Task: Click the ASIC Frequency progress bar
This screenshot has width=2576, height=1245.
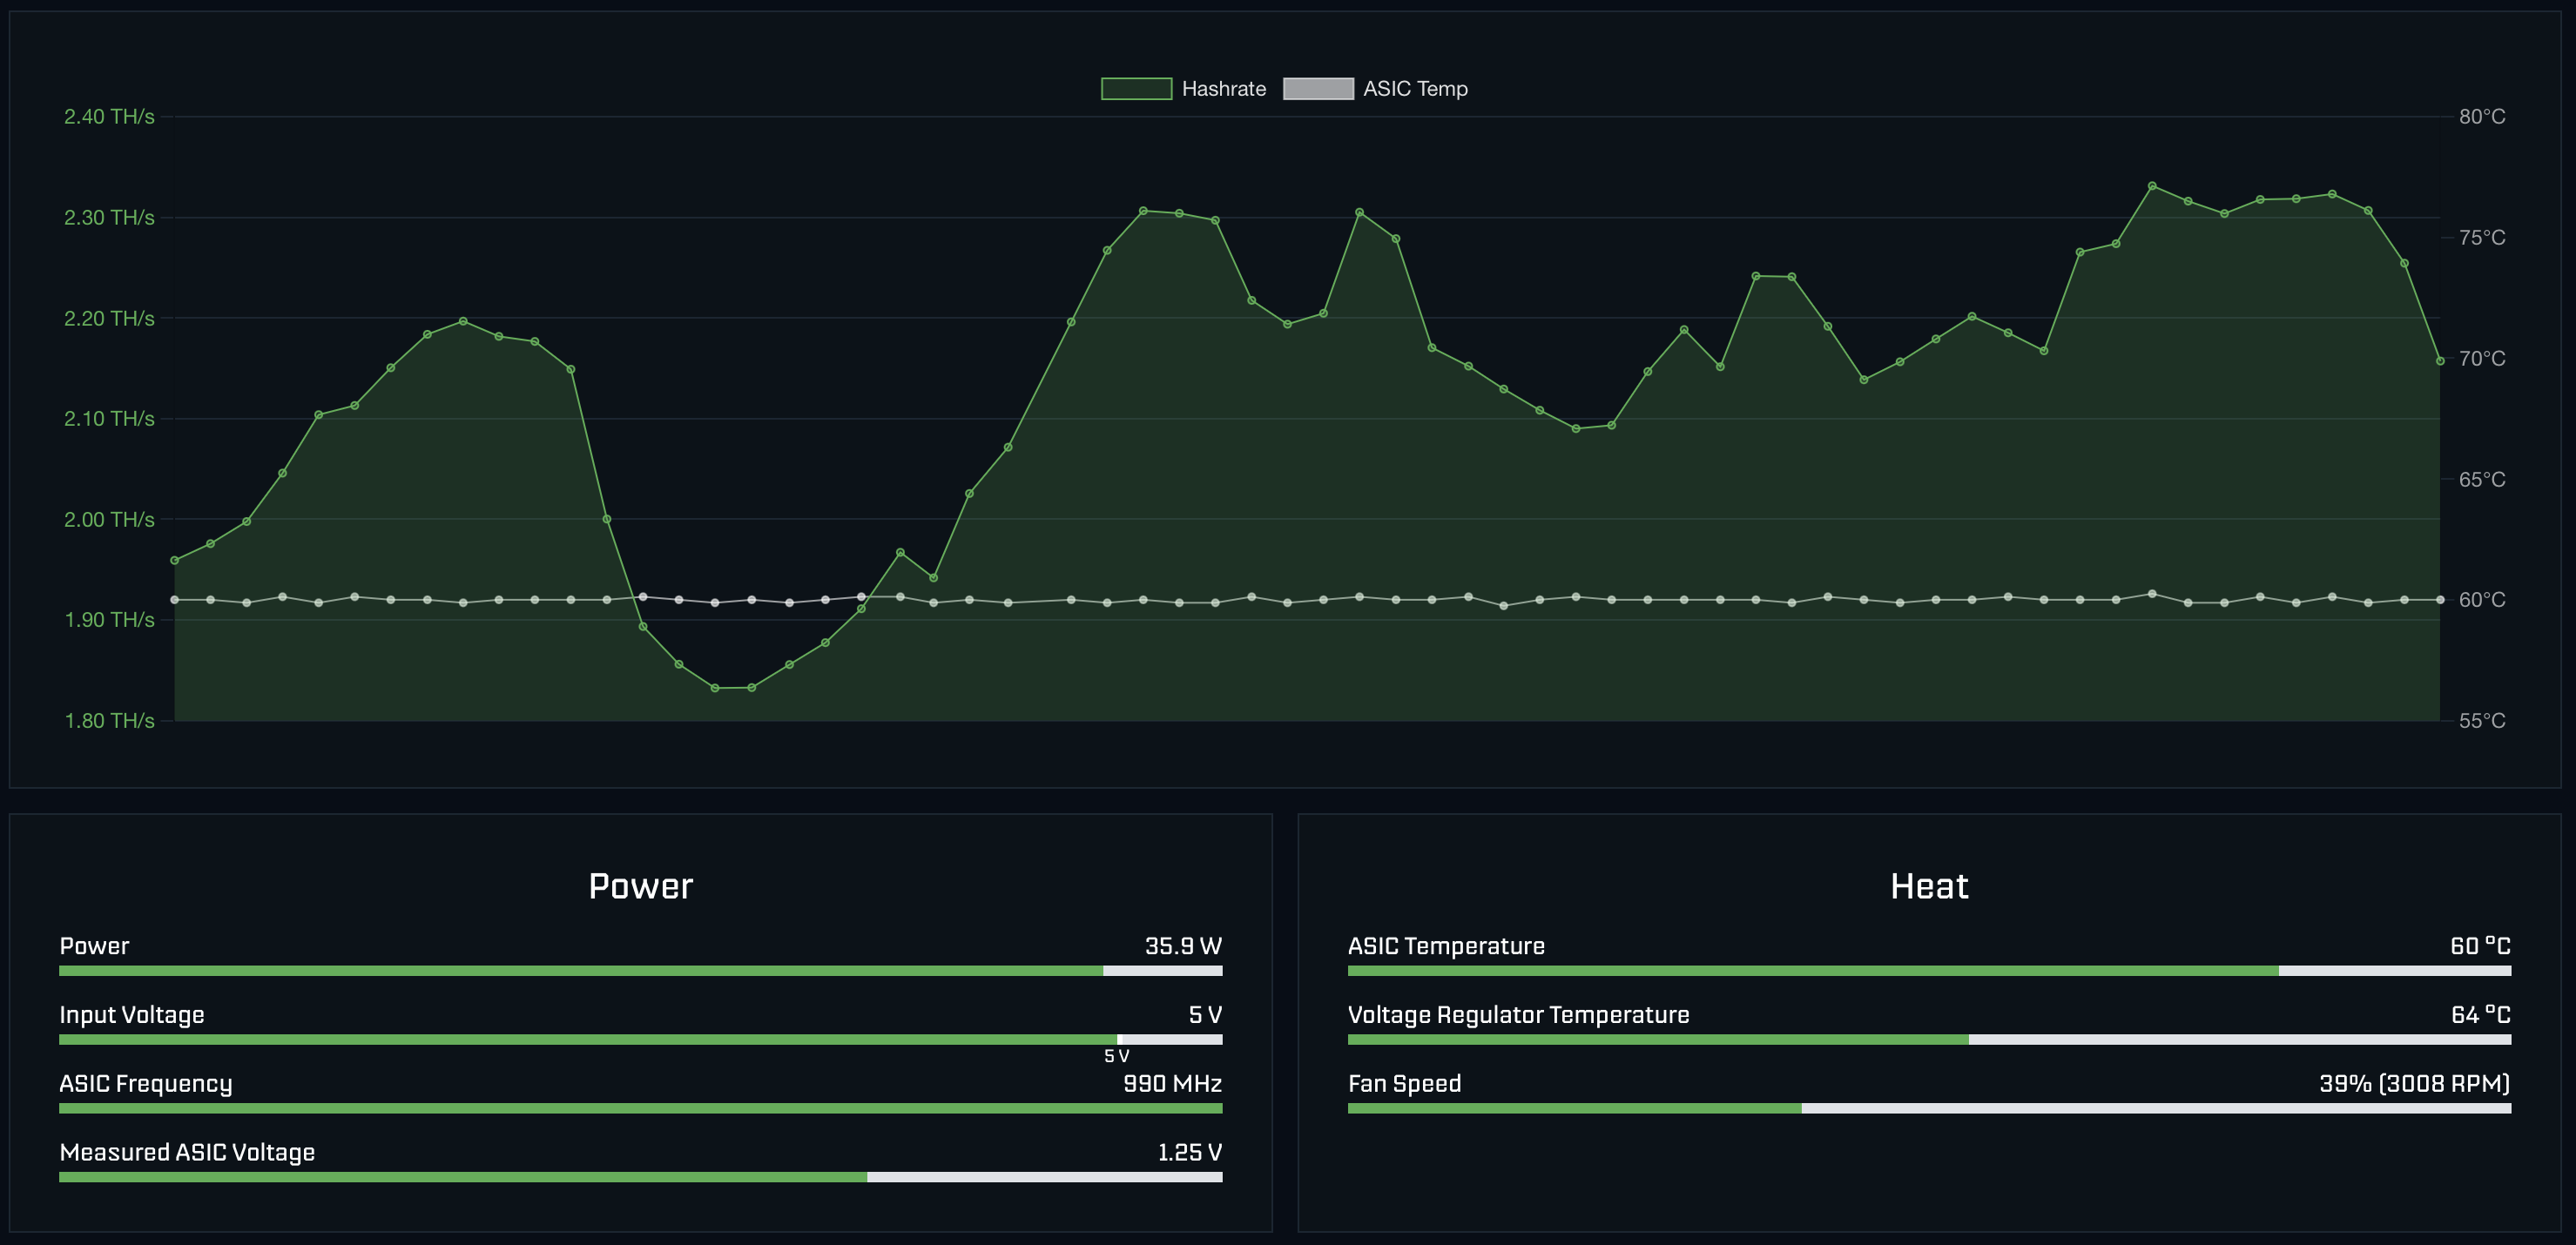Action: tap(640, 1108)
